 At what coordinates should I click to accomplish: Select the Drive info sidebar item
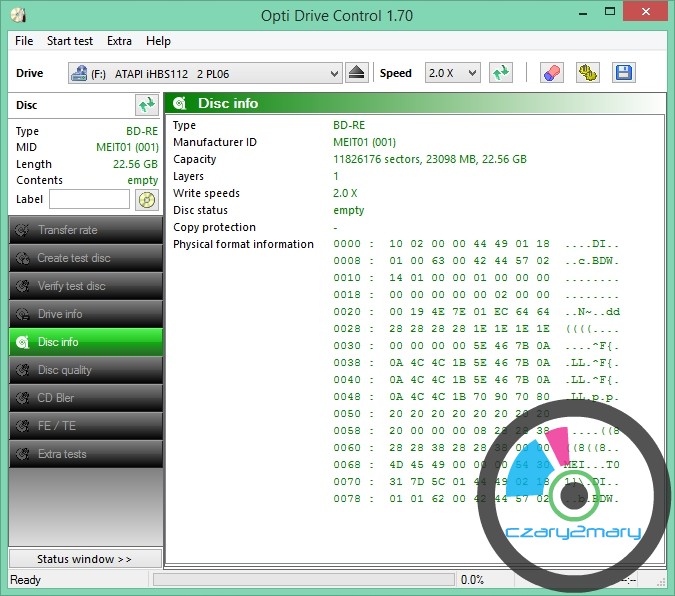pos(85,314)
